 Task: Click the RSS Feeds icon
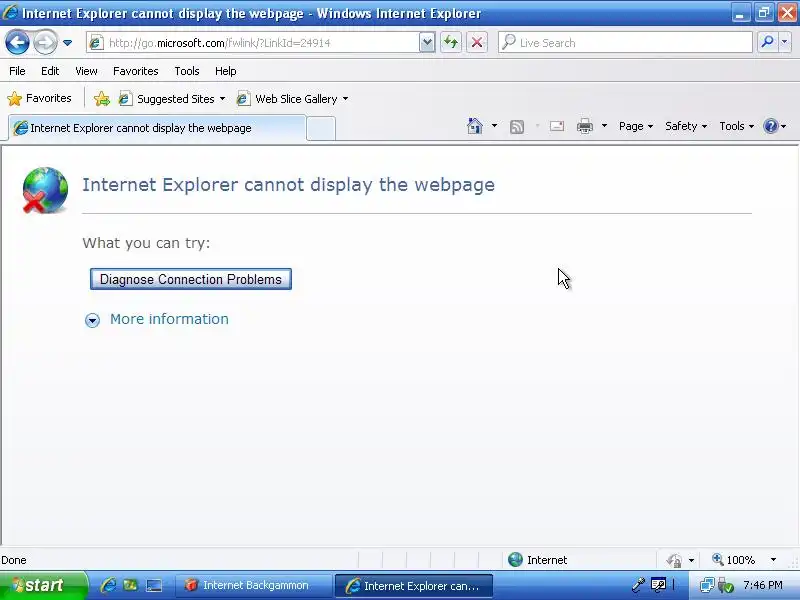[x=517, y=126]
